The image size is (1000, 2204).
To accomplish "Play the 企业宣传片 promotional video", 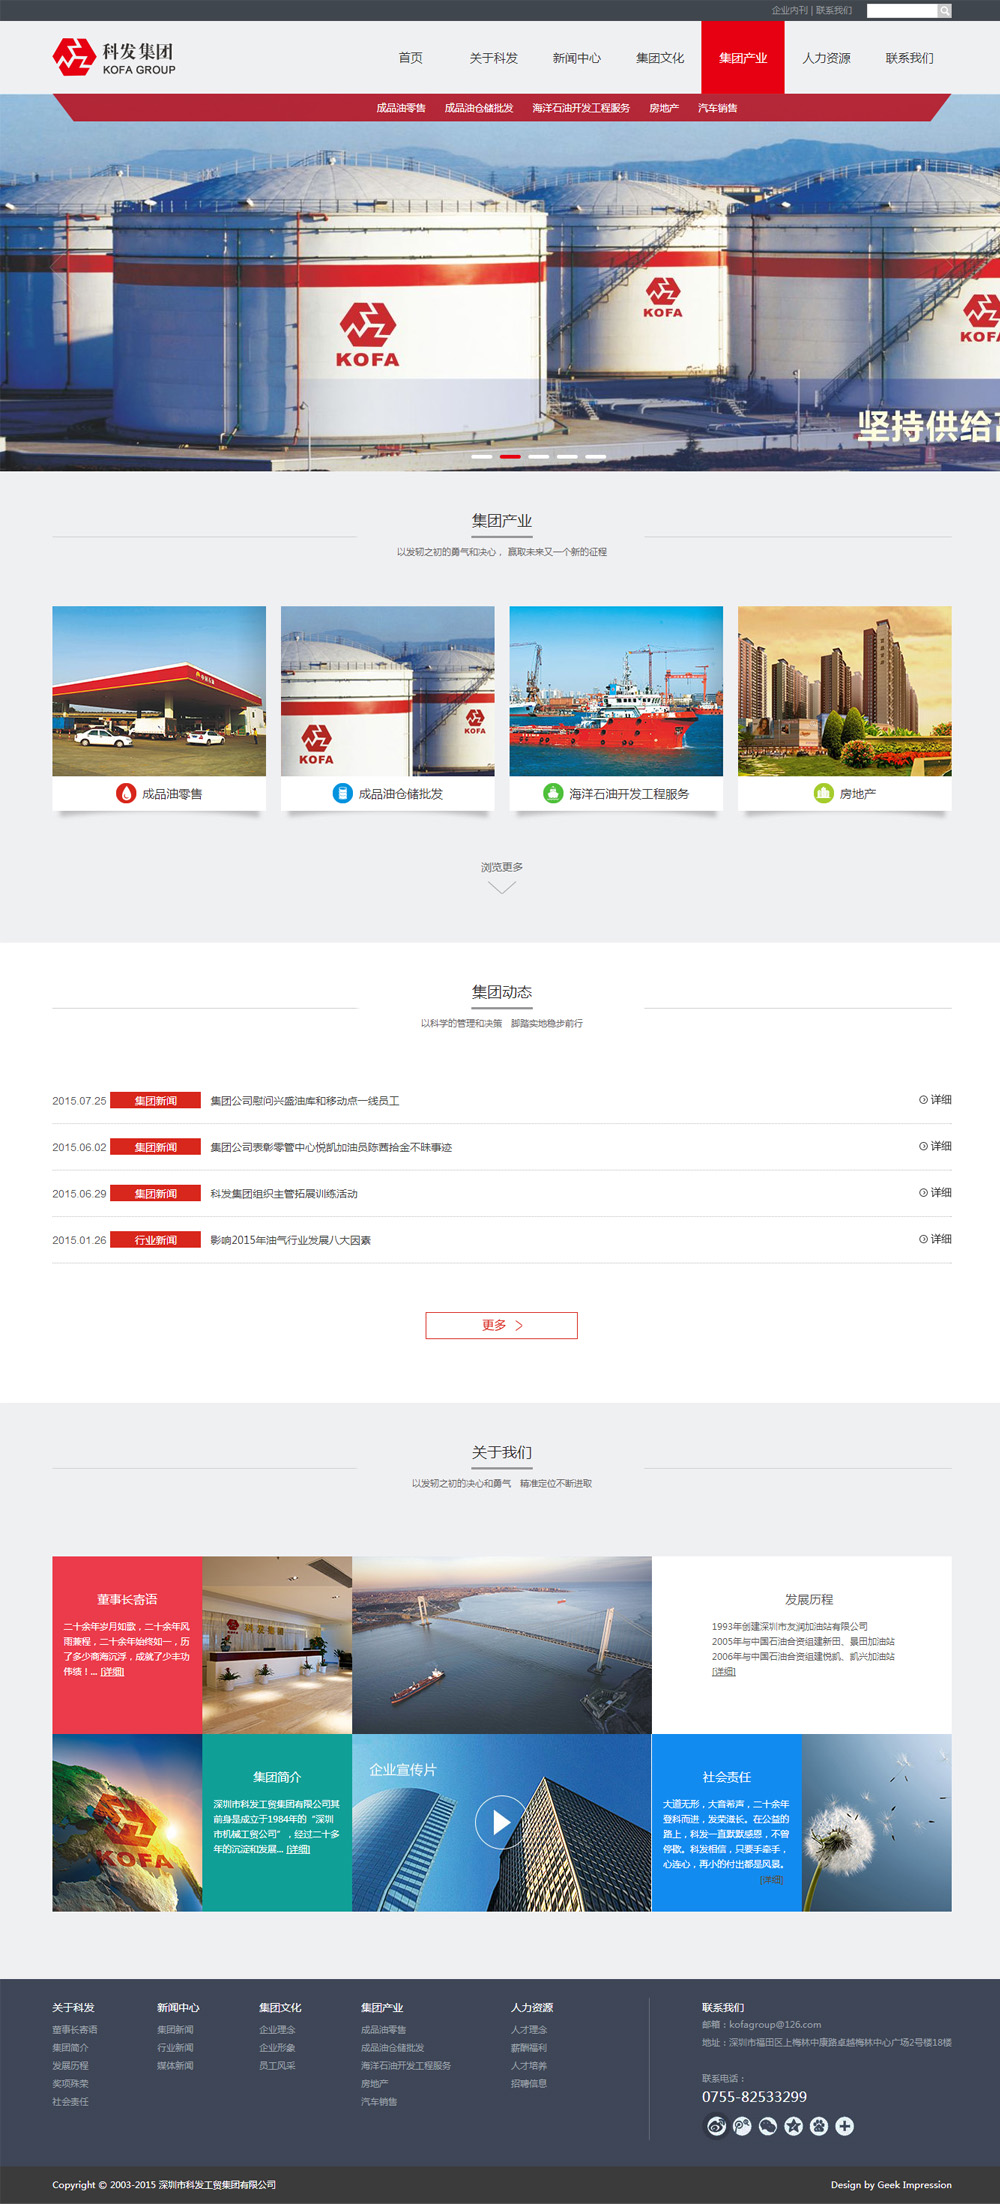I will [500, 1822].
